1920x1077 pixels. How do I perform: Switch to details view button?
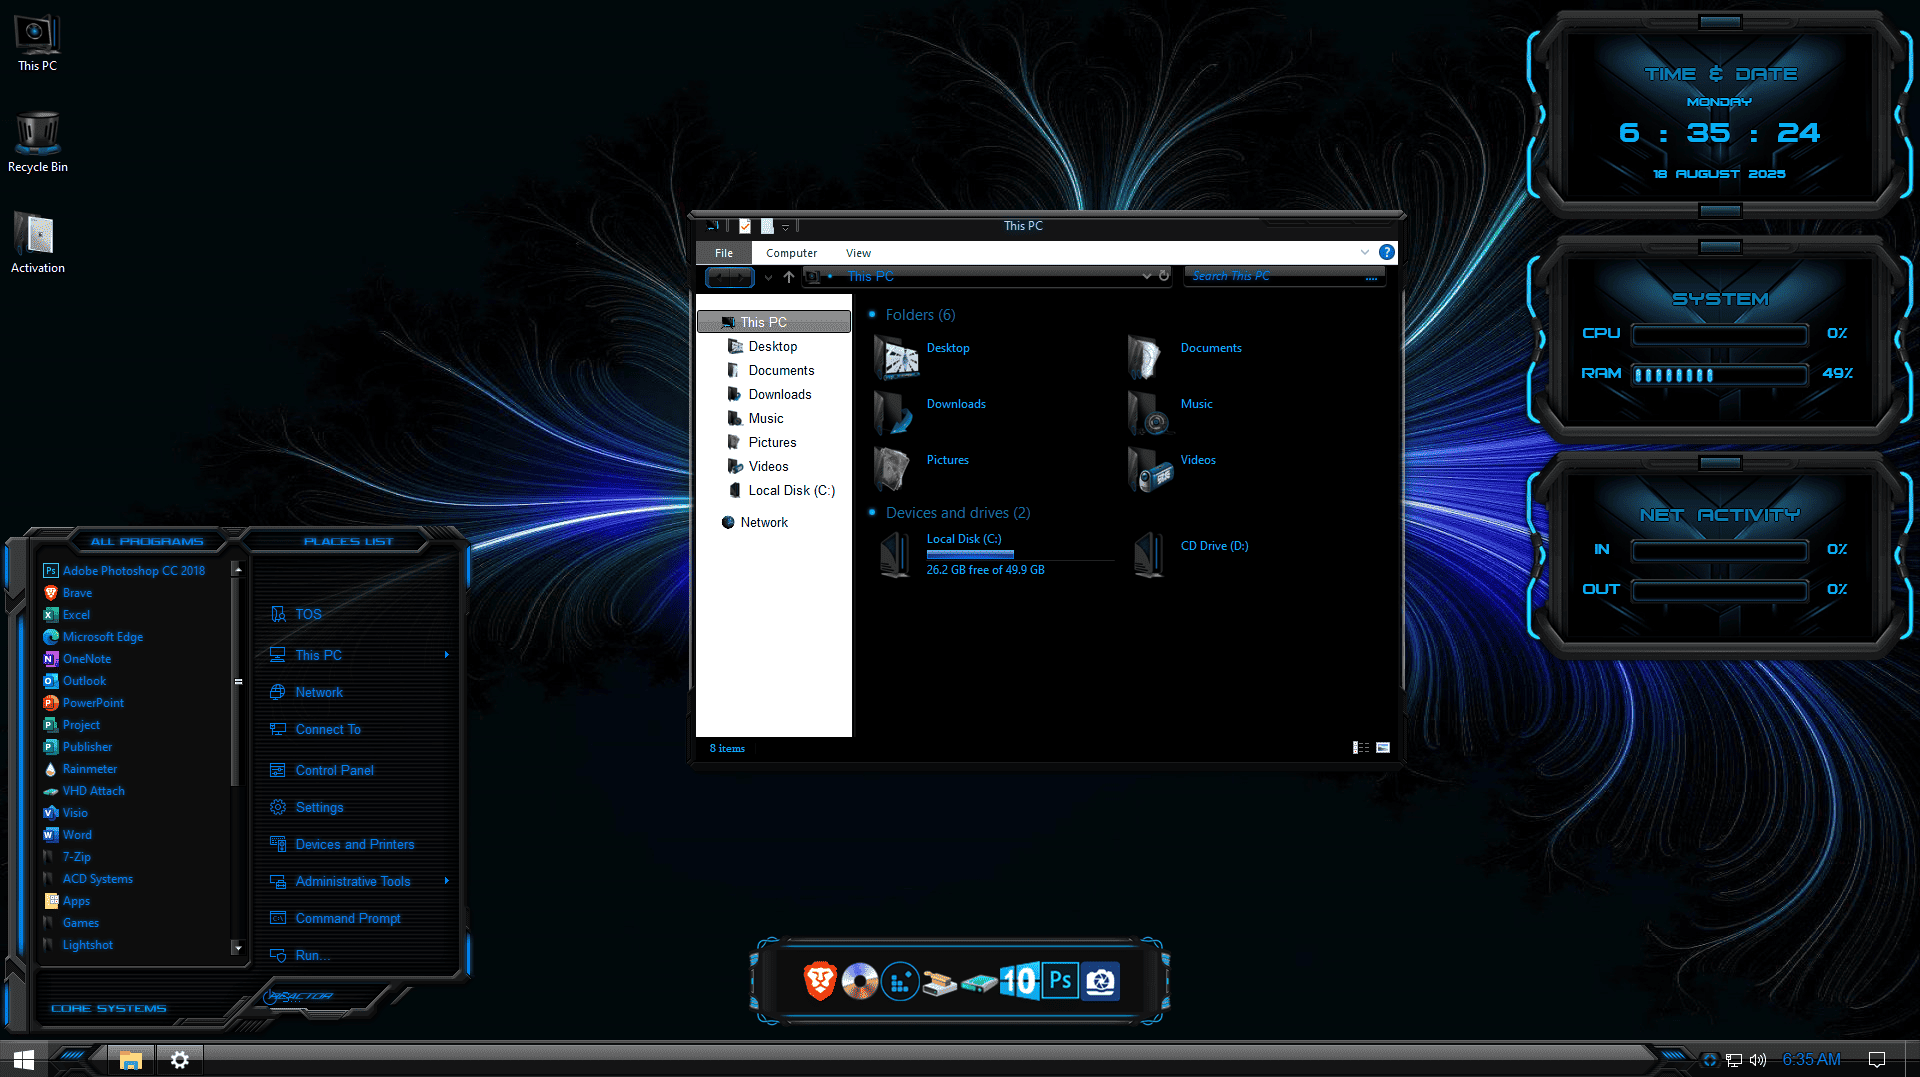1361,748
